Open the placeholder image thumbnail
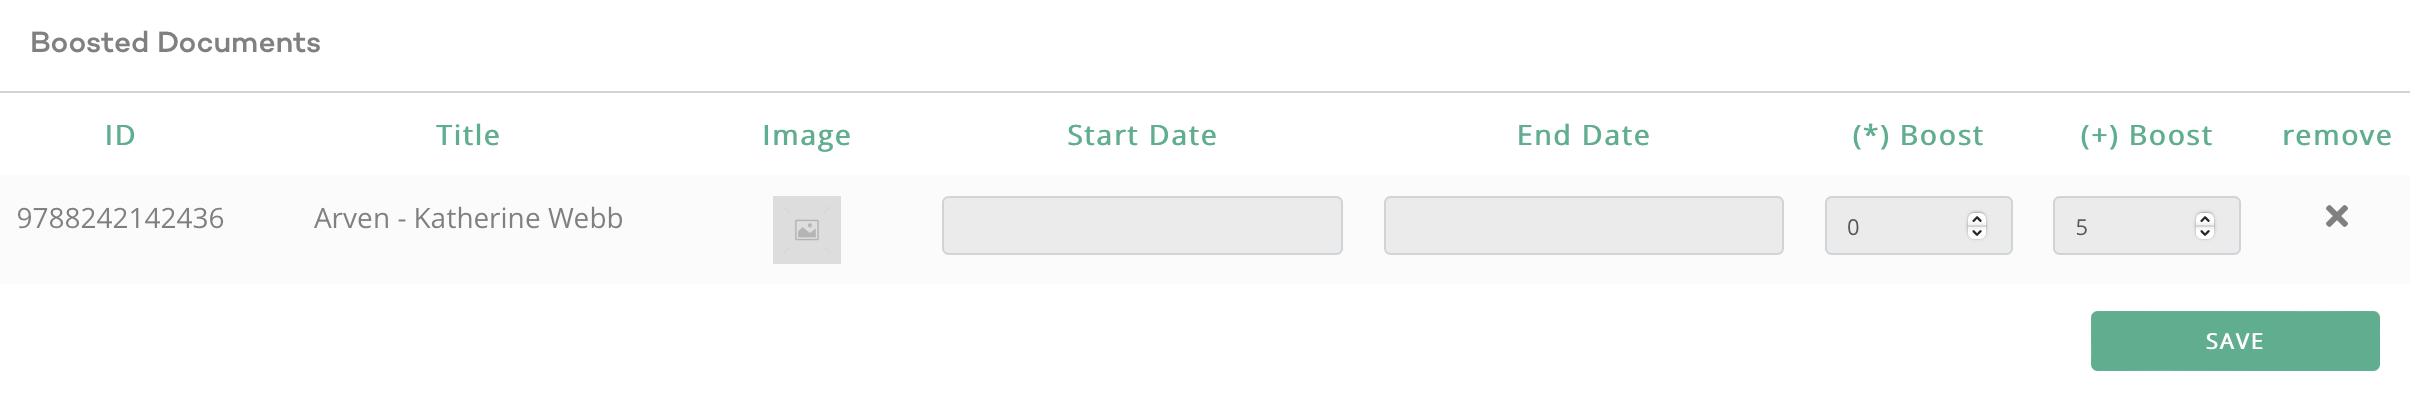The width and height of the screenshot is (2410, 394). click(807, 230)
